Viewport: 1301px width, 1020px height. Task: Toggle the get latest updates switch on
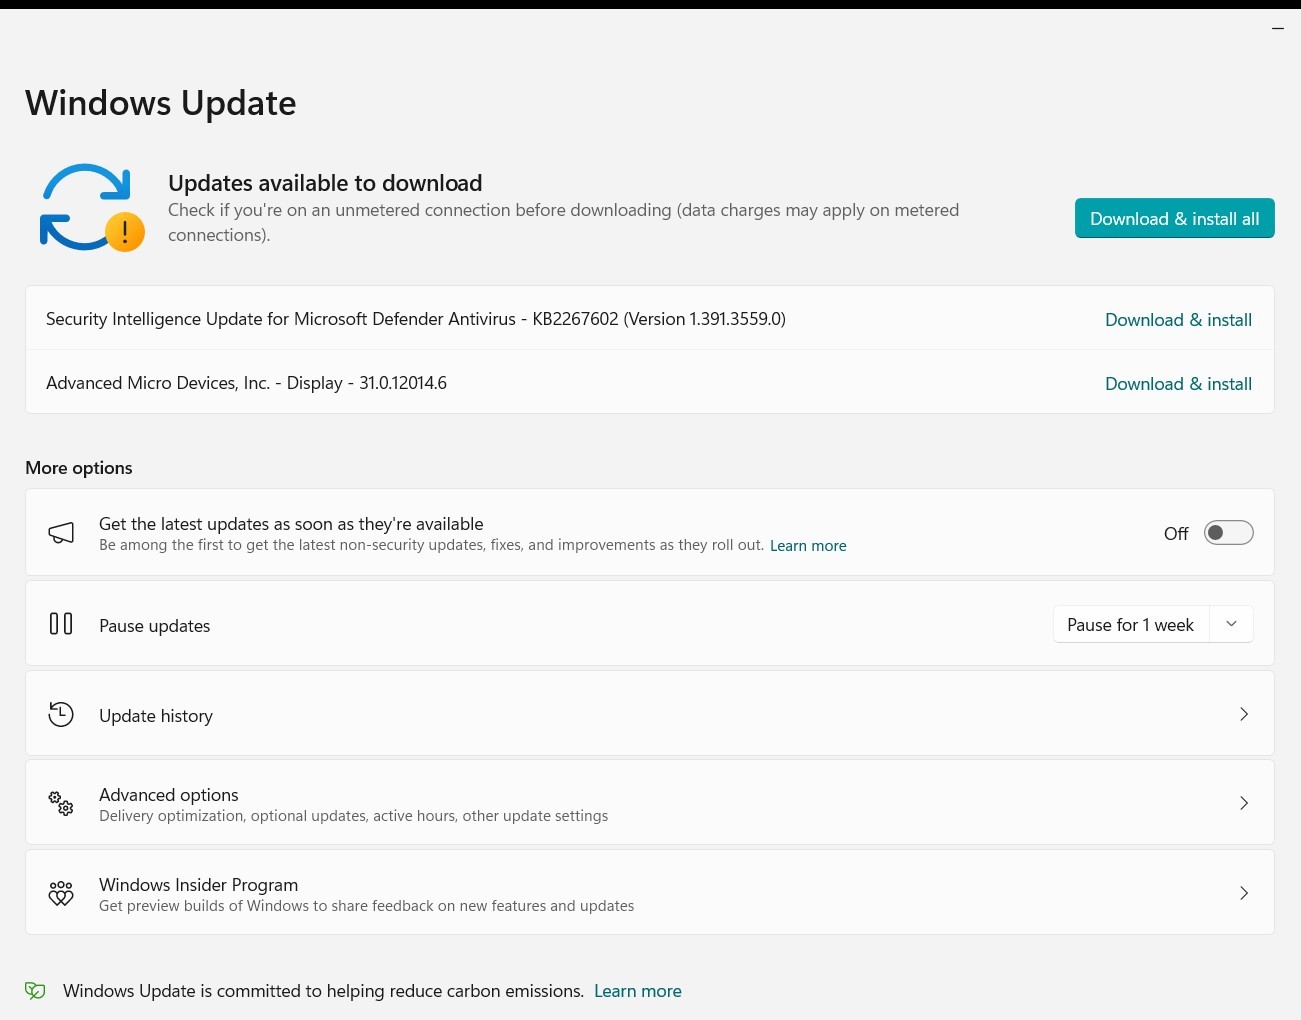[x=1228, y=533]
